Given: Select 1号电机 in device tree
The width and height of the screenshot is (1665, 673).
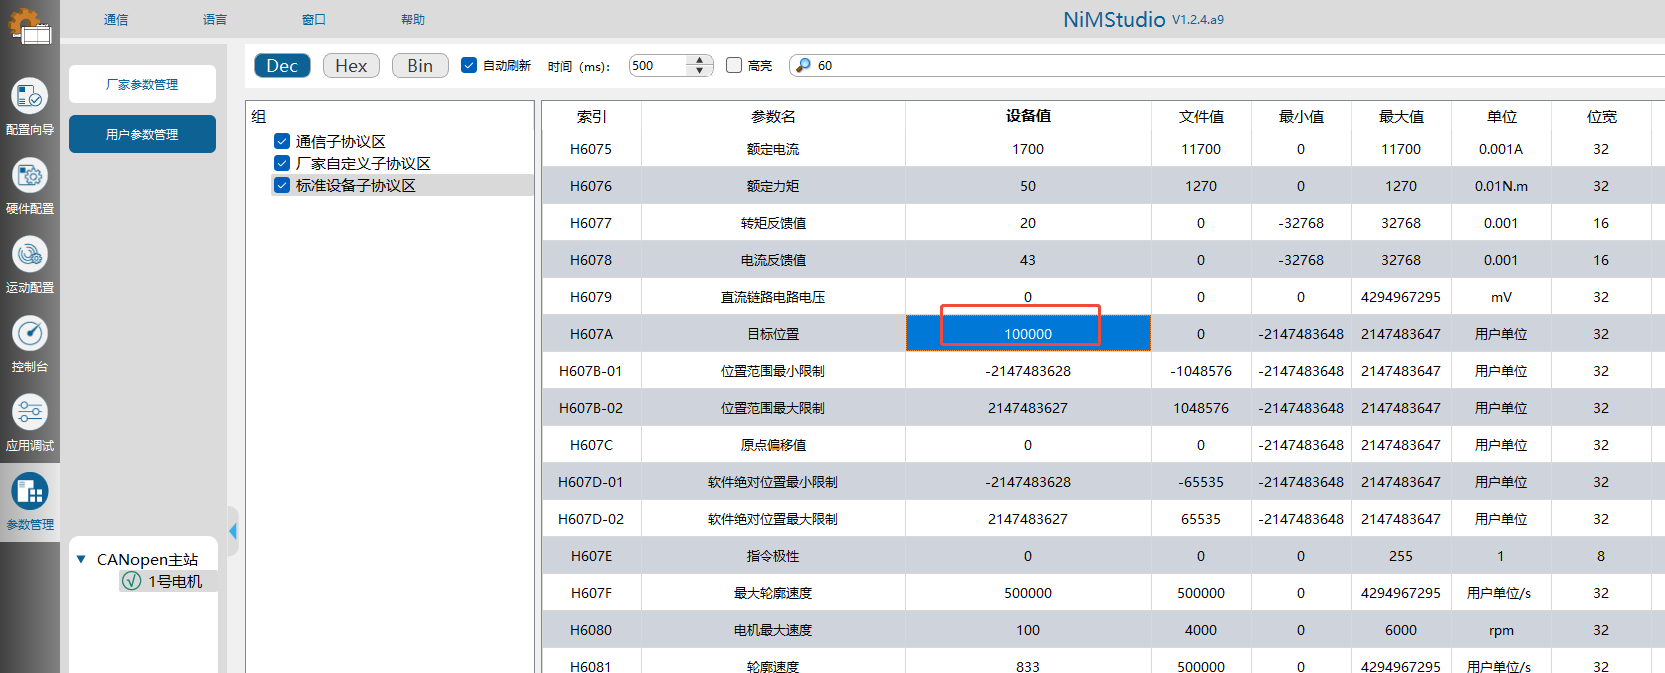Looking at the screenshot, I should point(175,581).
